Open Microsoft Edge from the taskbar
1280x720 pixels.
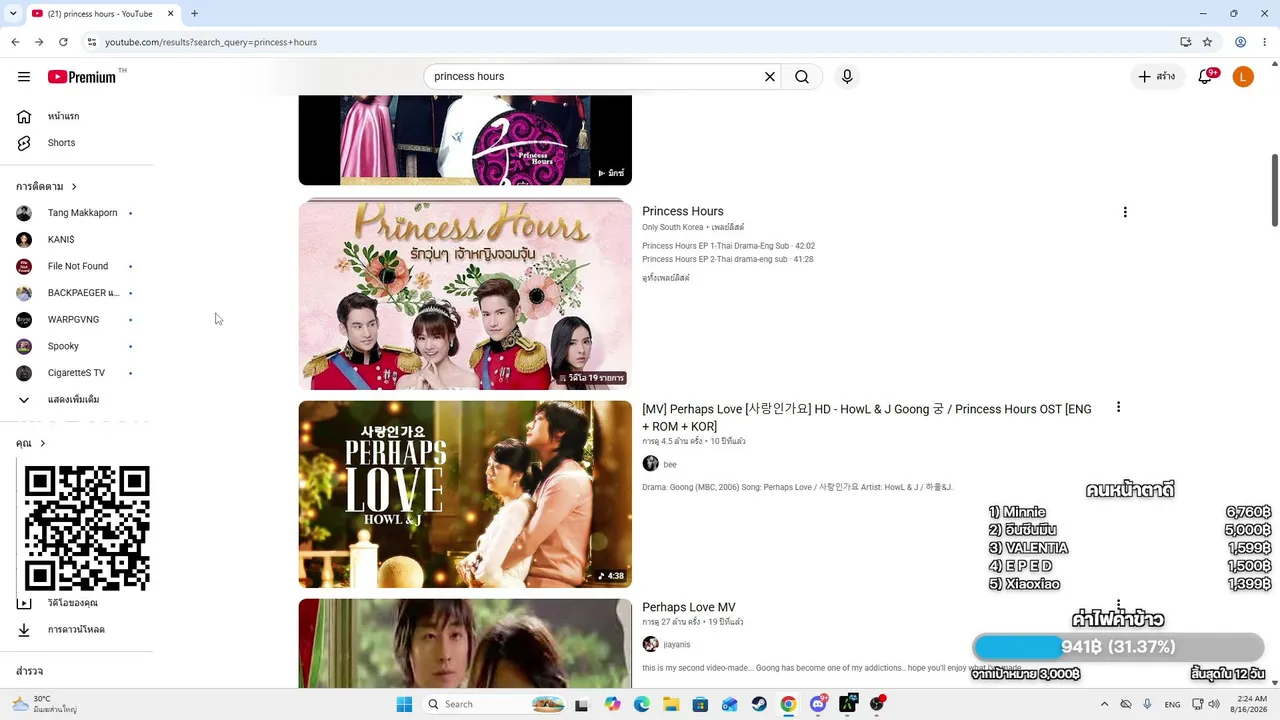click(x=642, y=704)
